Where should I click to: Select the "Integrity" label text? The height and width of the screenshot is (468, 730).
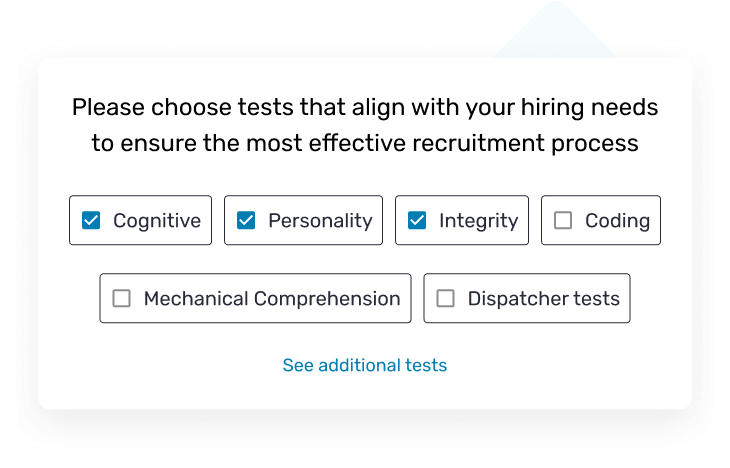click(478, 221)
